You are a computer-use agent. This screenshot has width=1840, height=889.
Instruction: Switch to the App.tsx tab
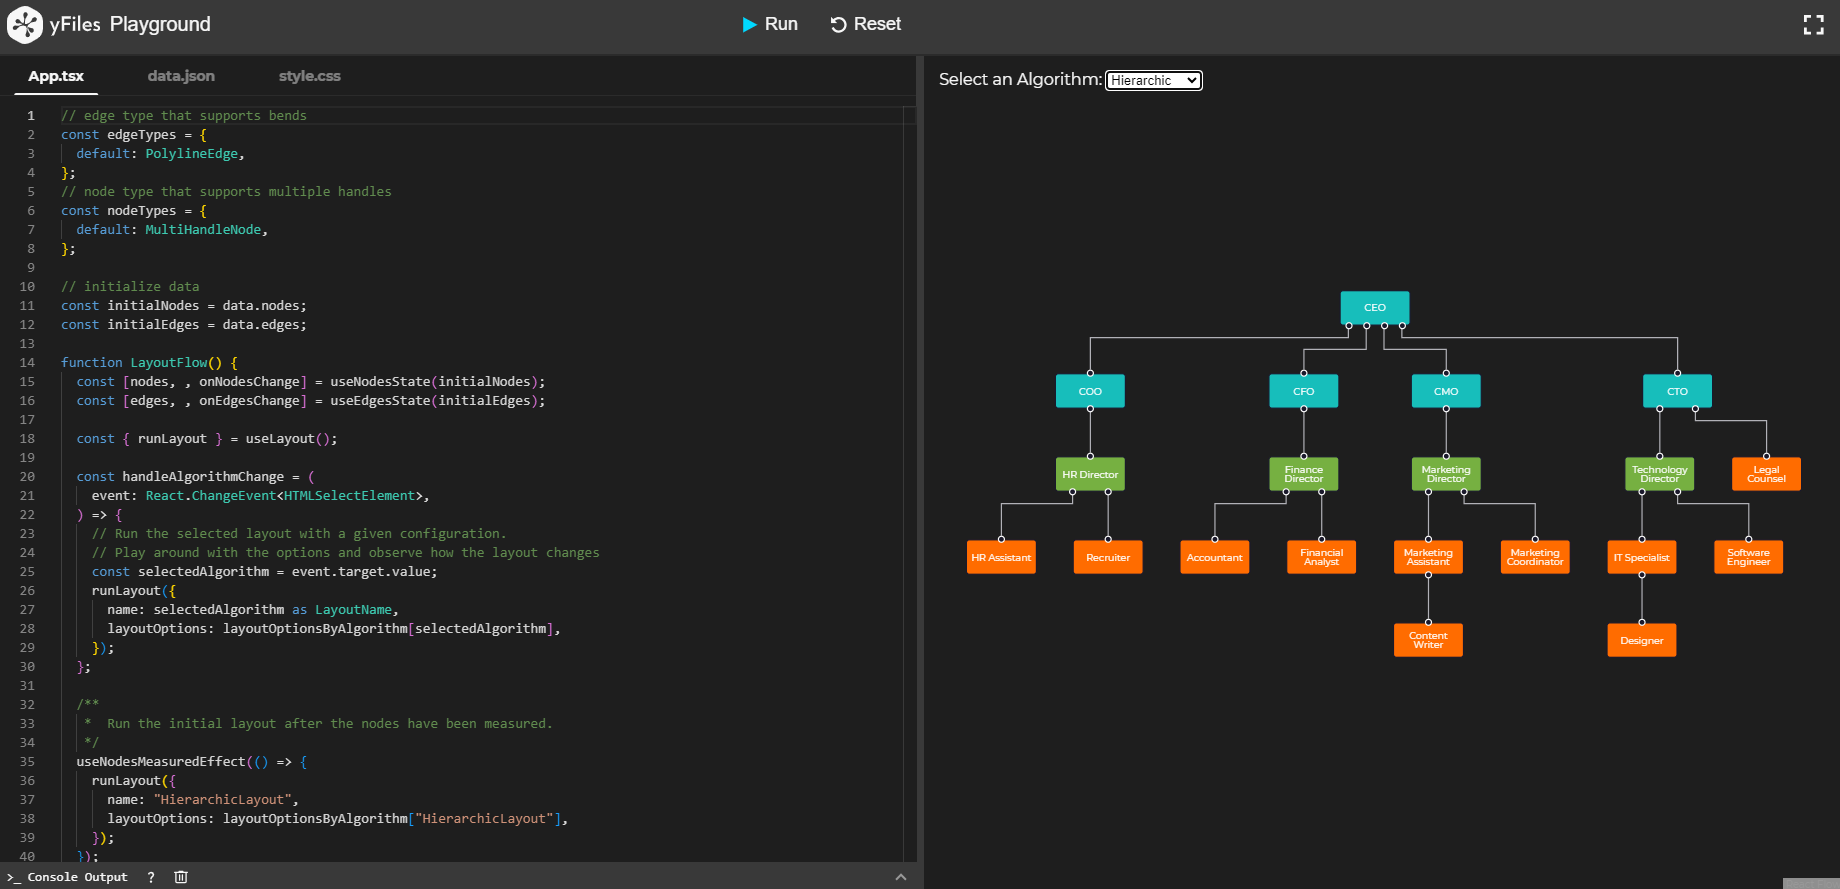[x=56, y=76]
